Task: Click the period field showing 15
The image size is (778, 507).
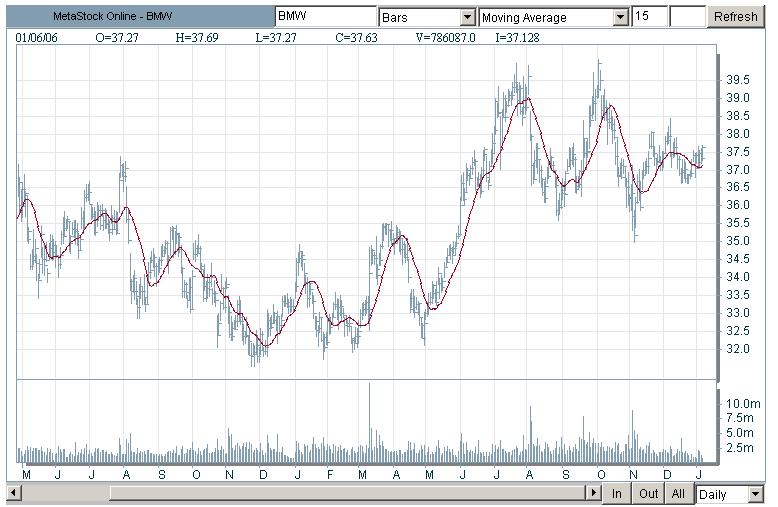Action: click(649, 16)
